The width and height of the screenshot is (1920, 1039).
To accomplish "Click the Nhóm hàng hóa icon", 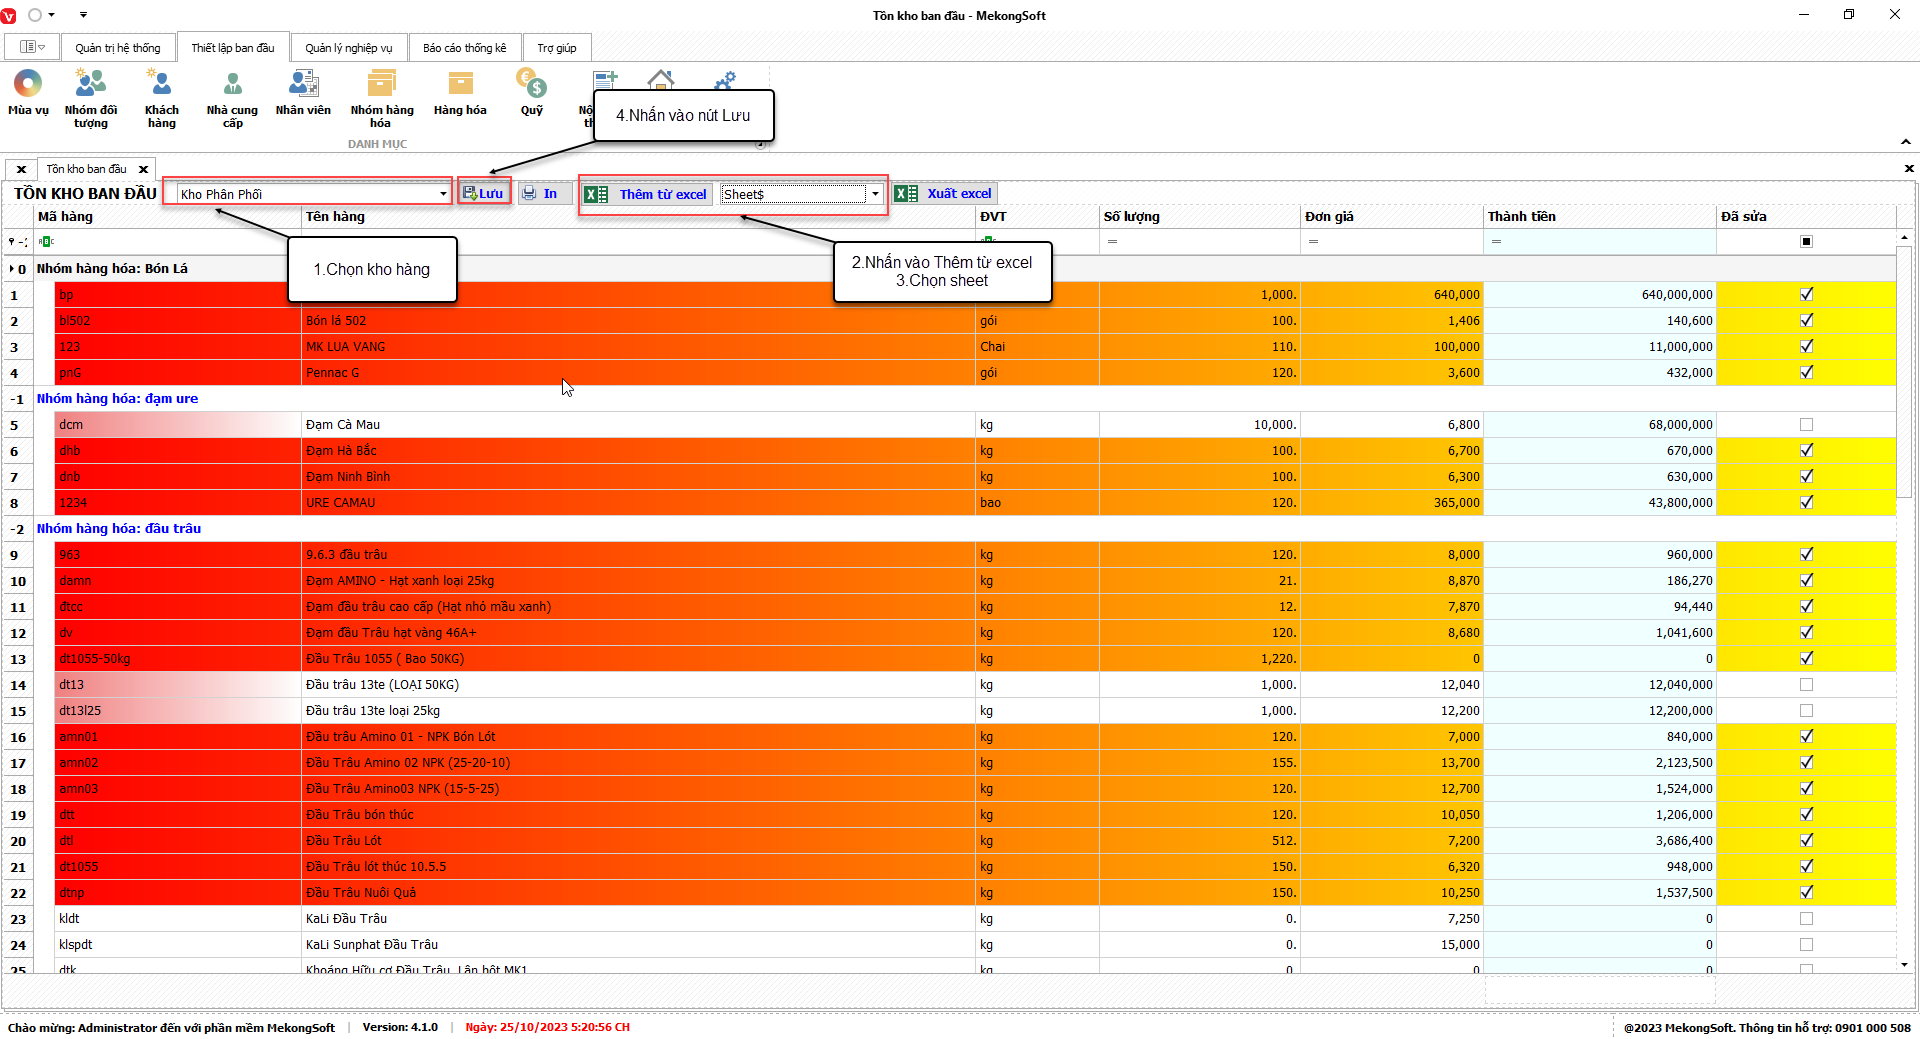I will pos(381,85).
